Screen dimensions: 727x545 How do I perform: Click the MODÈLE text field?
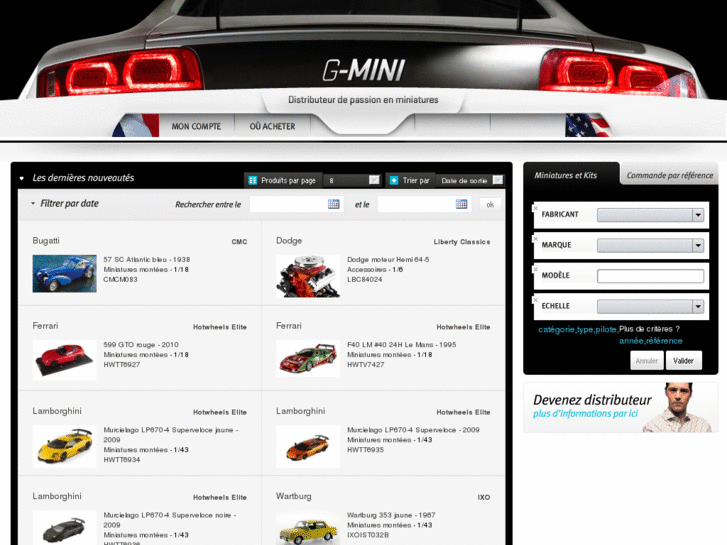pyautogui.click(x=650, y=276)
